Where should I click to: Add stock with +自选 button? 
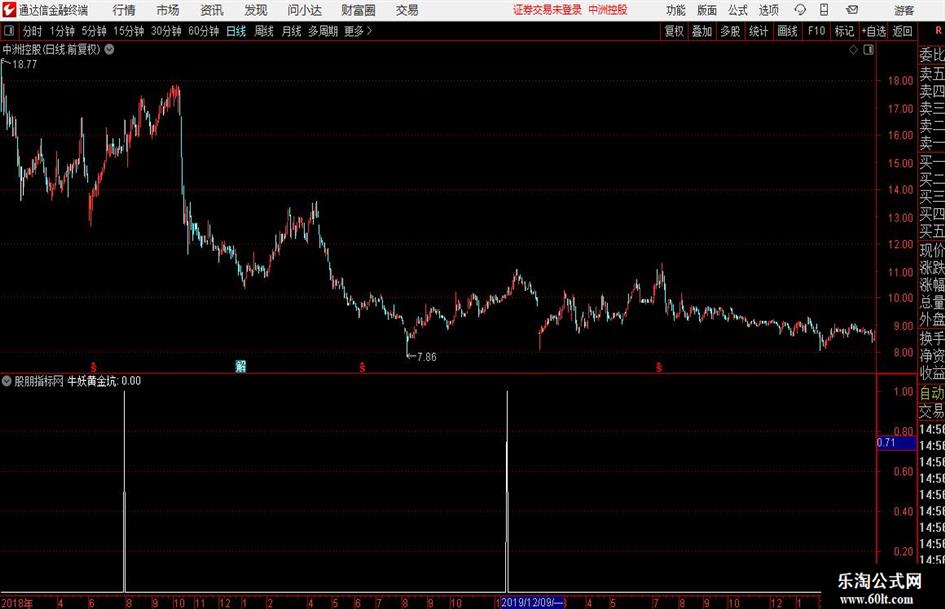coord(874,31)
